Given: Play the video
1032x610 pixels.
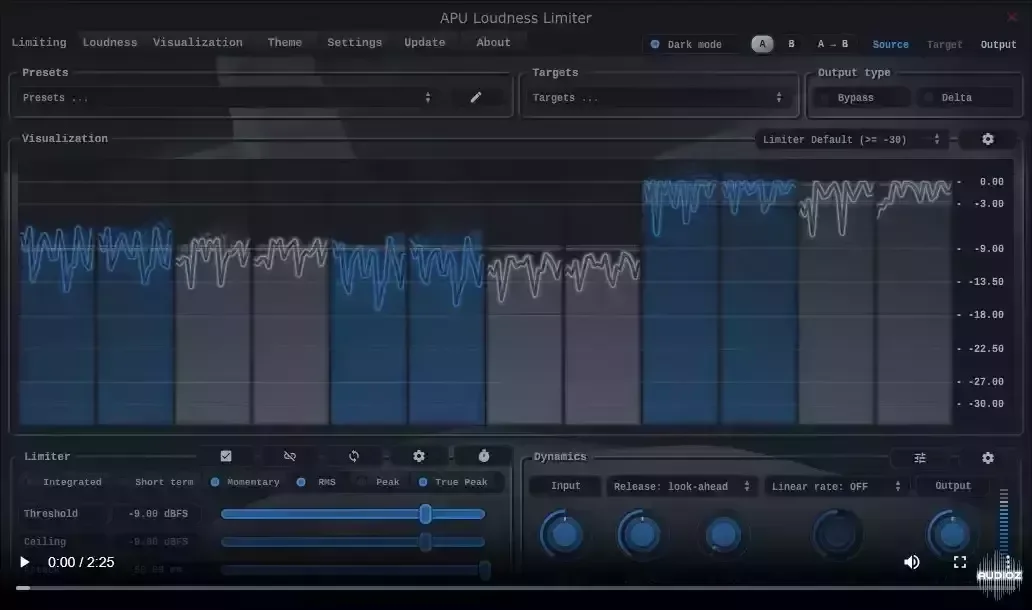Looking at the screenshot, I should point(24,562).
